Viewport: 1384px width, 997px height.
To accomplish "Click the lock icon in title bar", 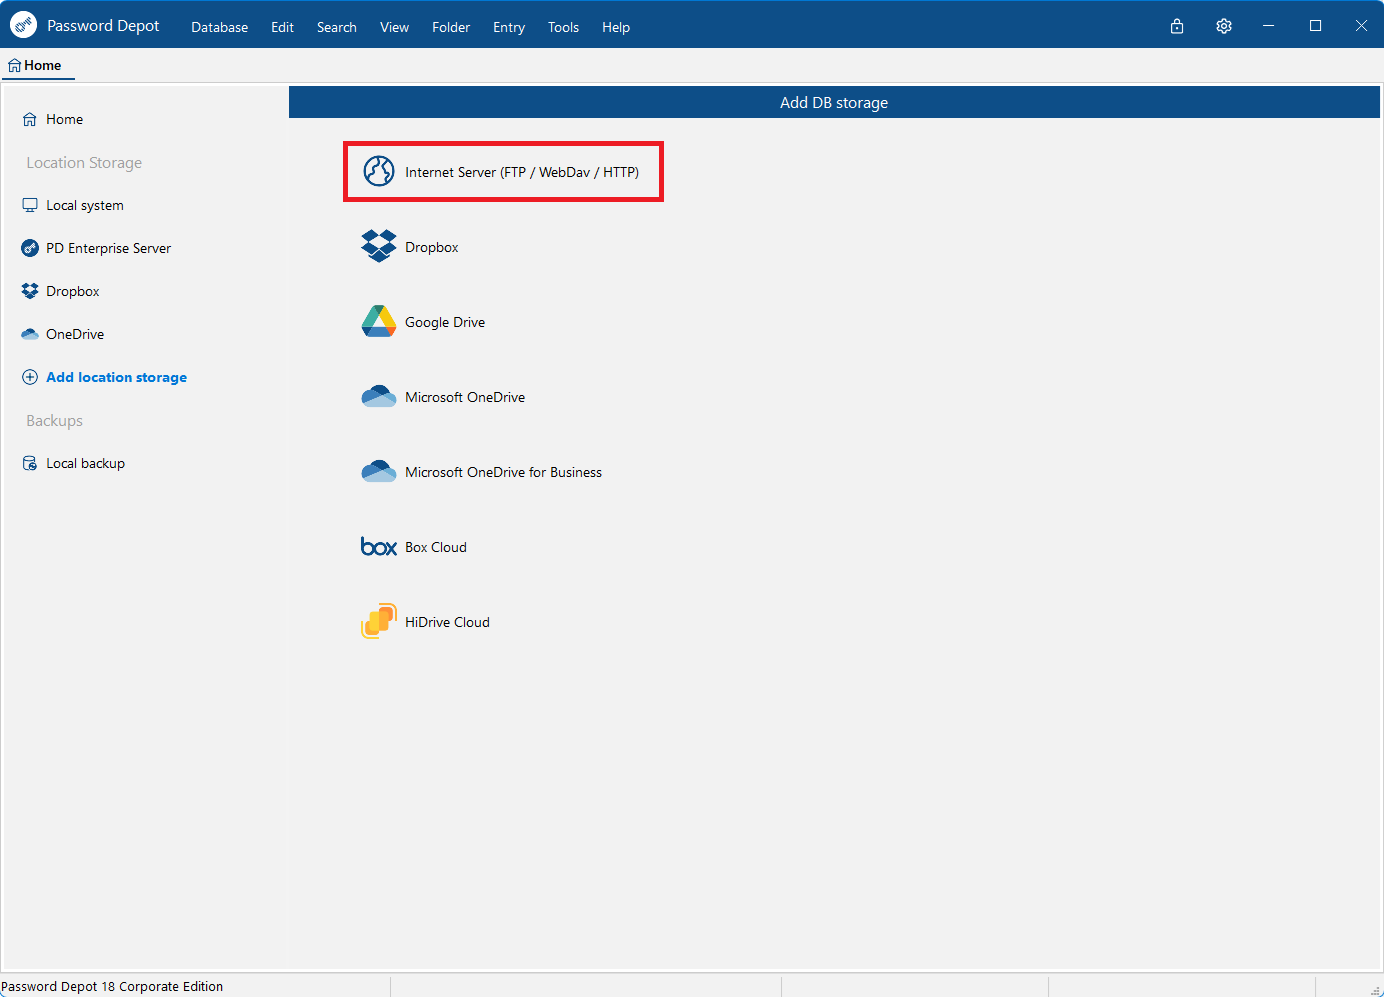I will (1177, 26).
